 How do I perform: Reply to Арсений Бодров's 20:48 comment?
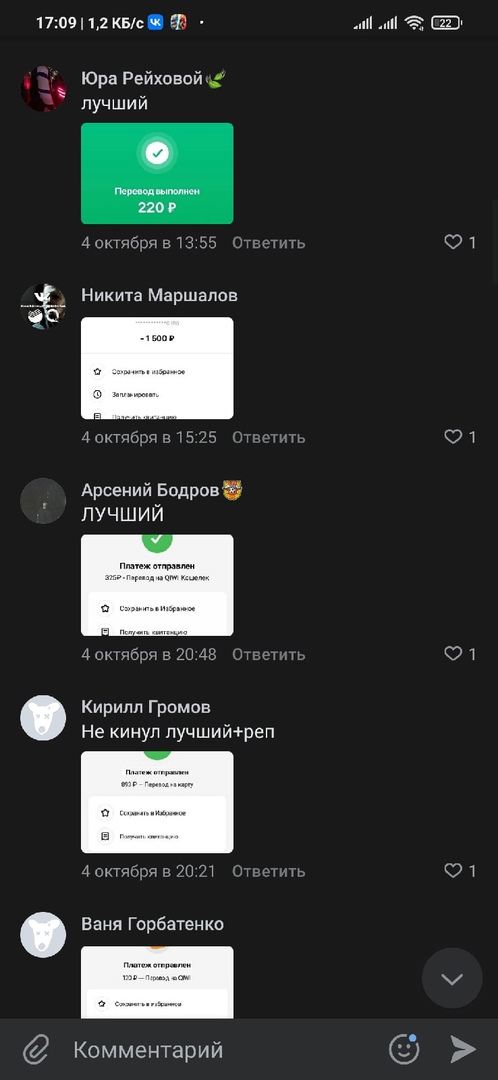[268, 654]
